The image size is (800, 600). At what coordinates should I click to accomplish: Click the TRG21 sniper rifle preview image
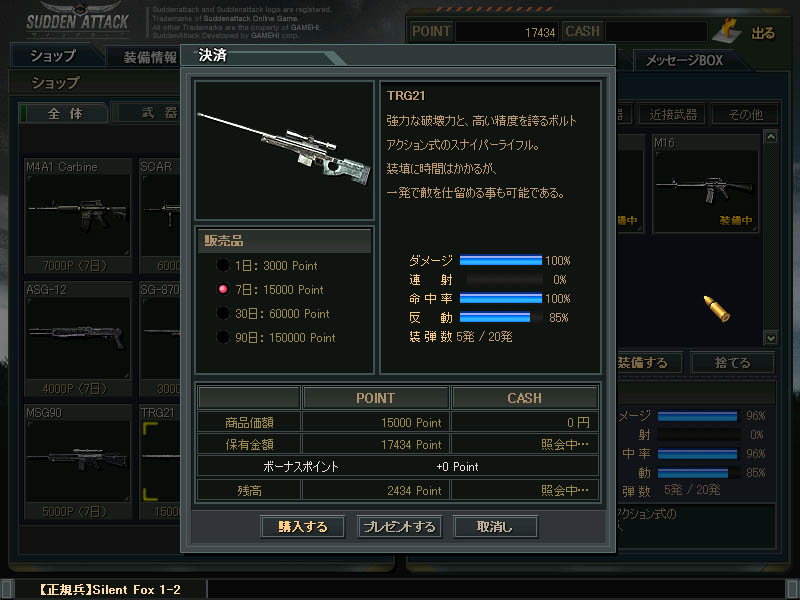click(x=284, y=150)
